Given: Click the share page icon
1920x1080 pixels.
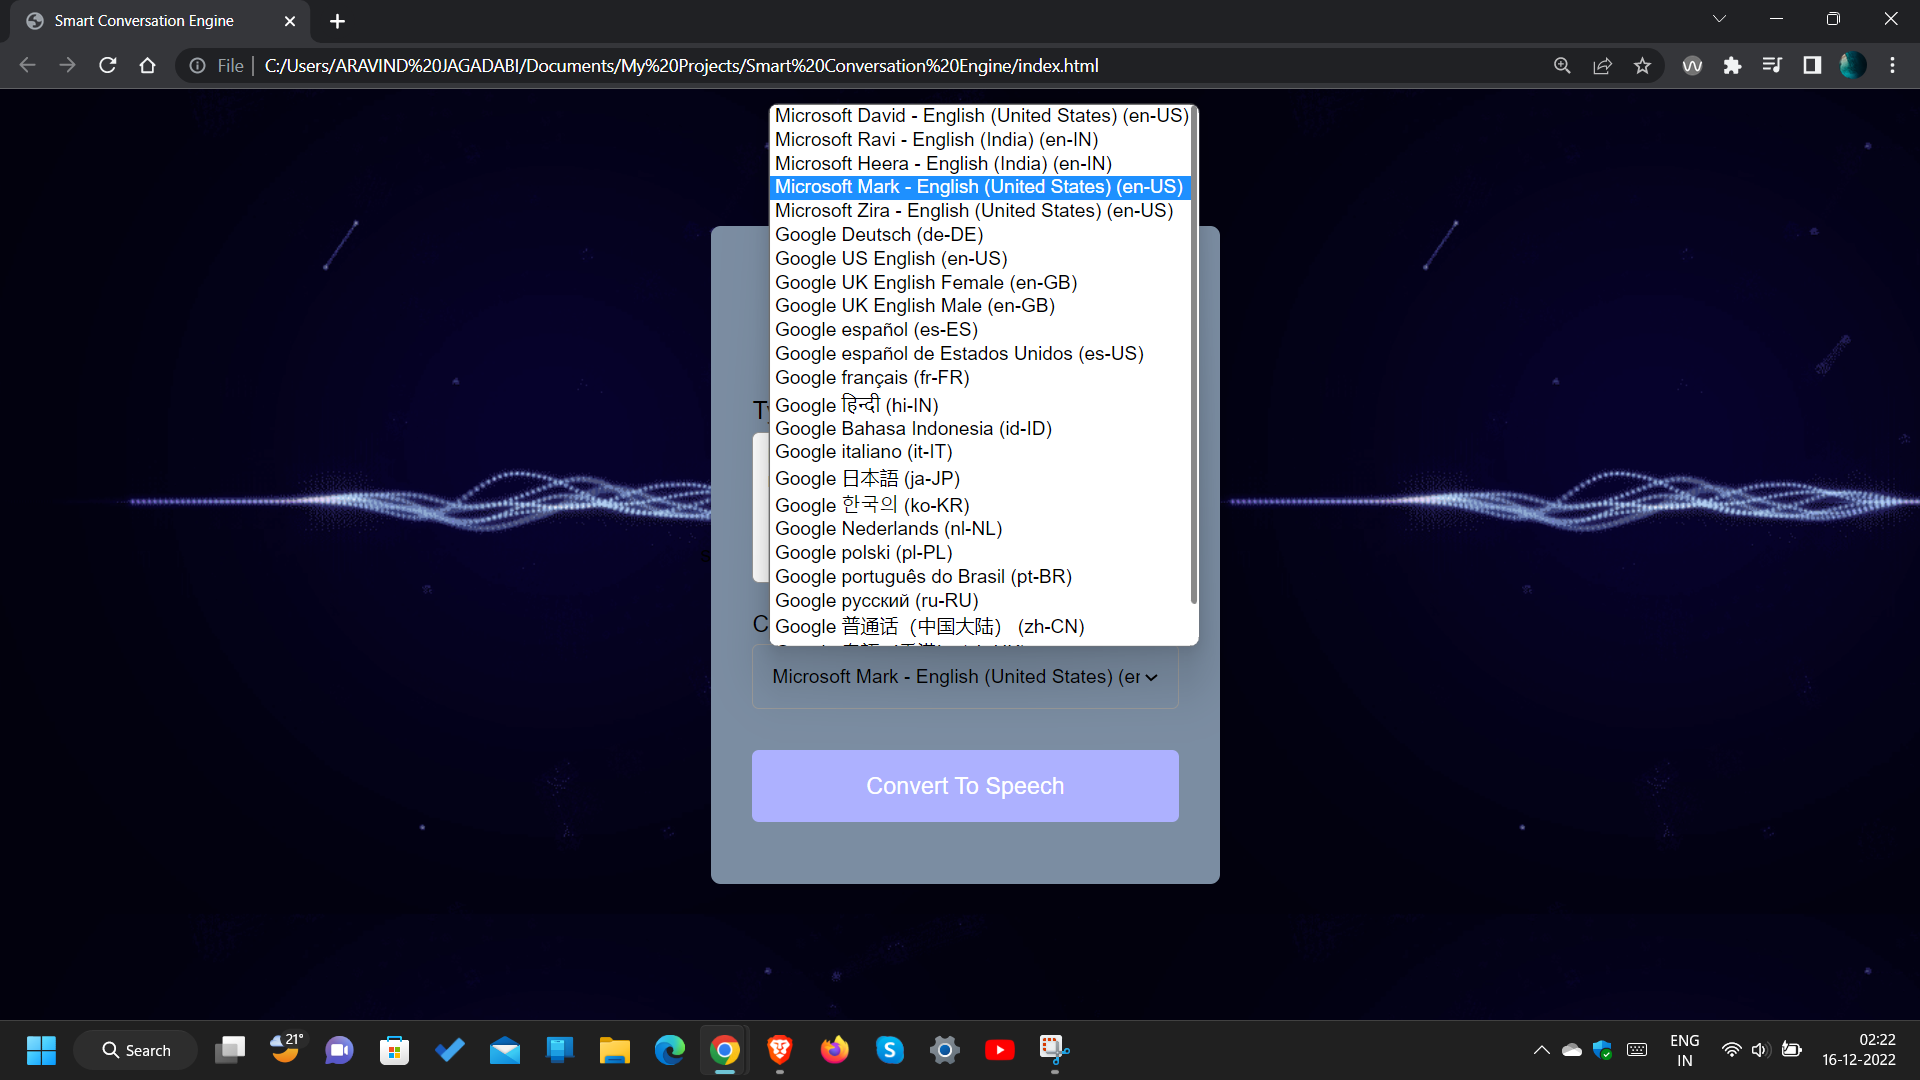Looking at the screenshot, I should (1602, 66).
